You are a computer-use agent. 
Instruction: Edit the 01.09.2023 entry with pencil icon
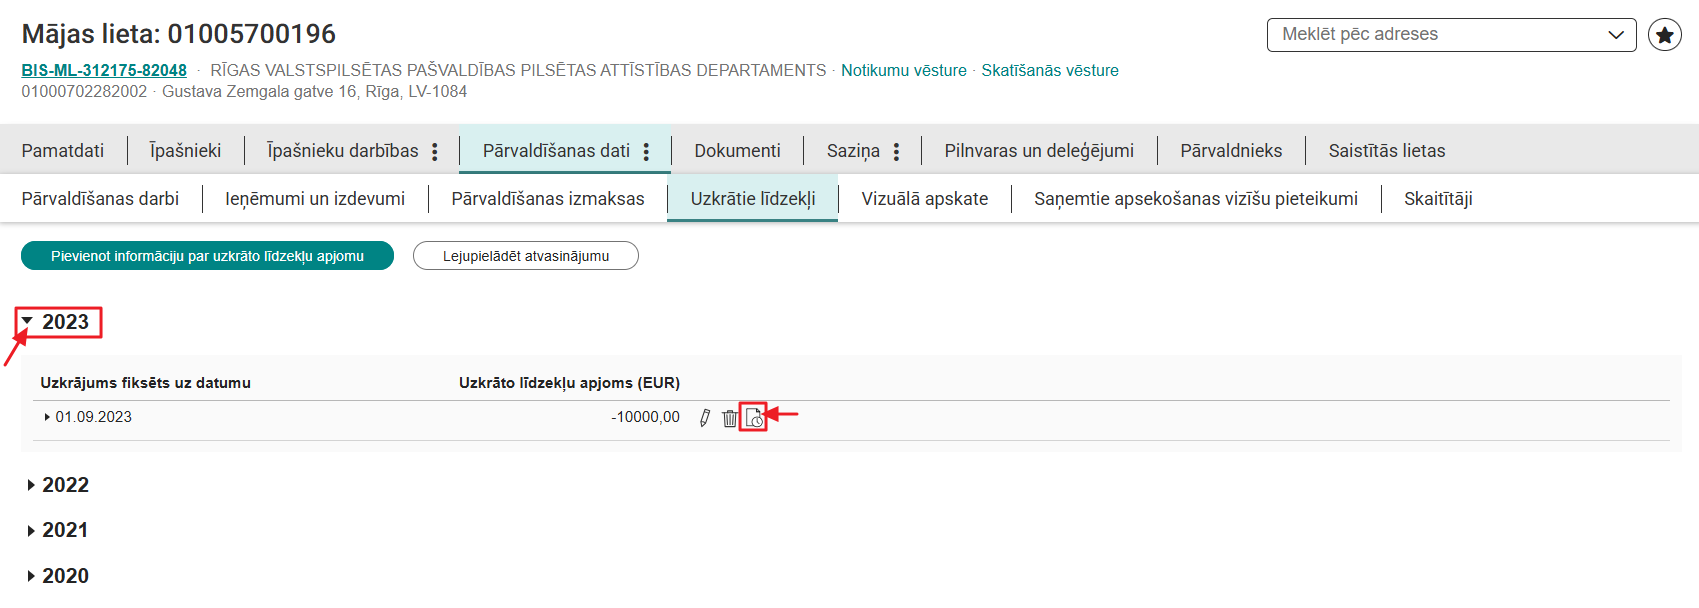point(705,418)
